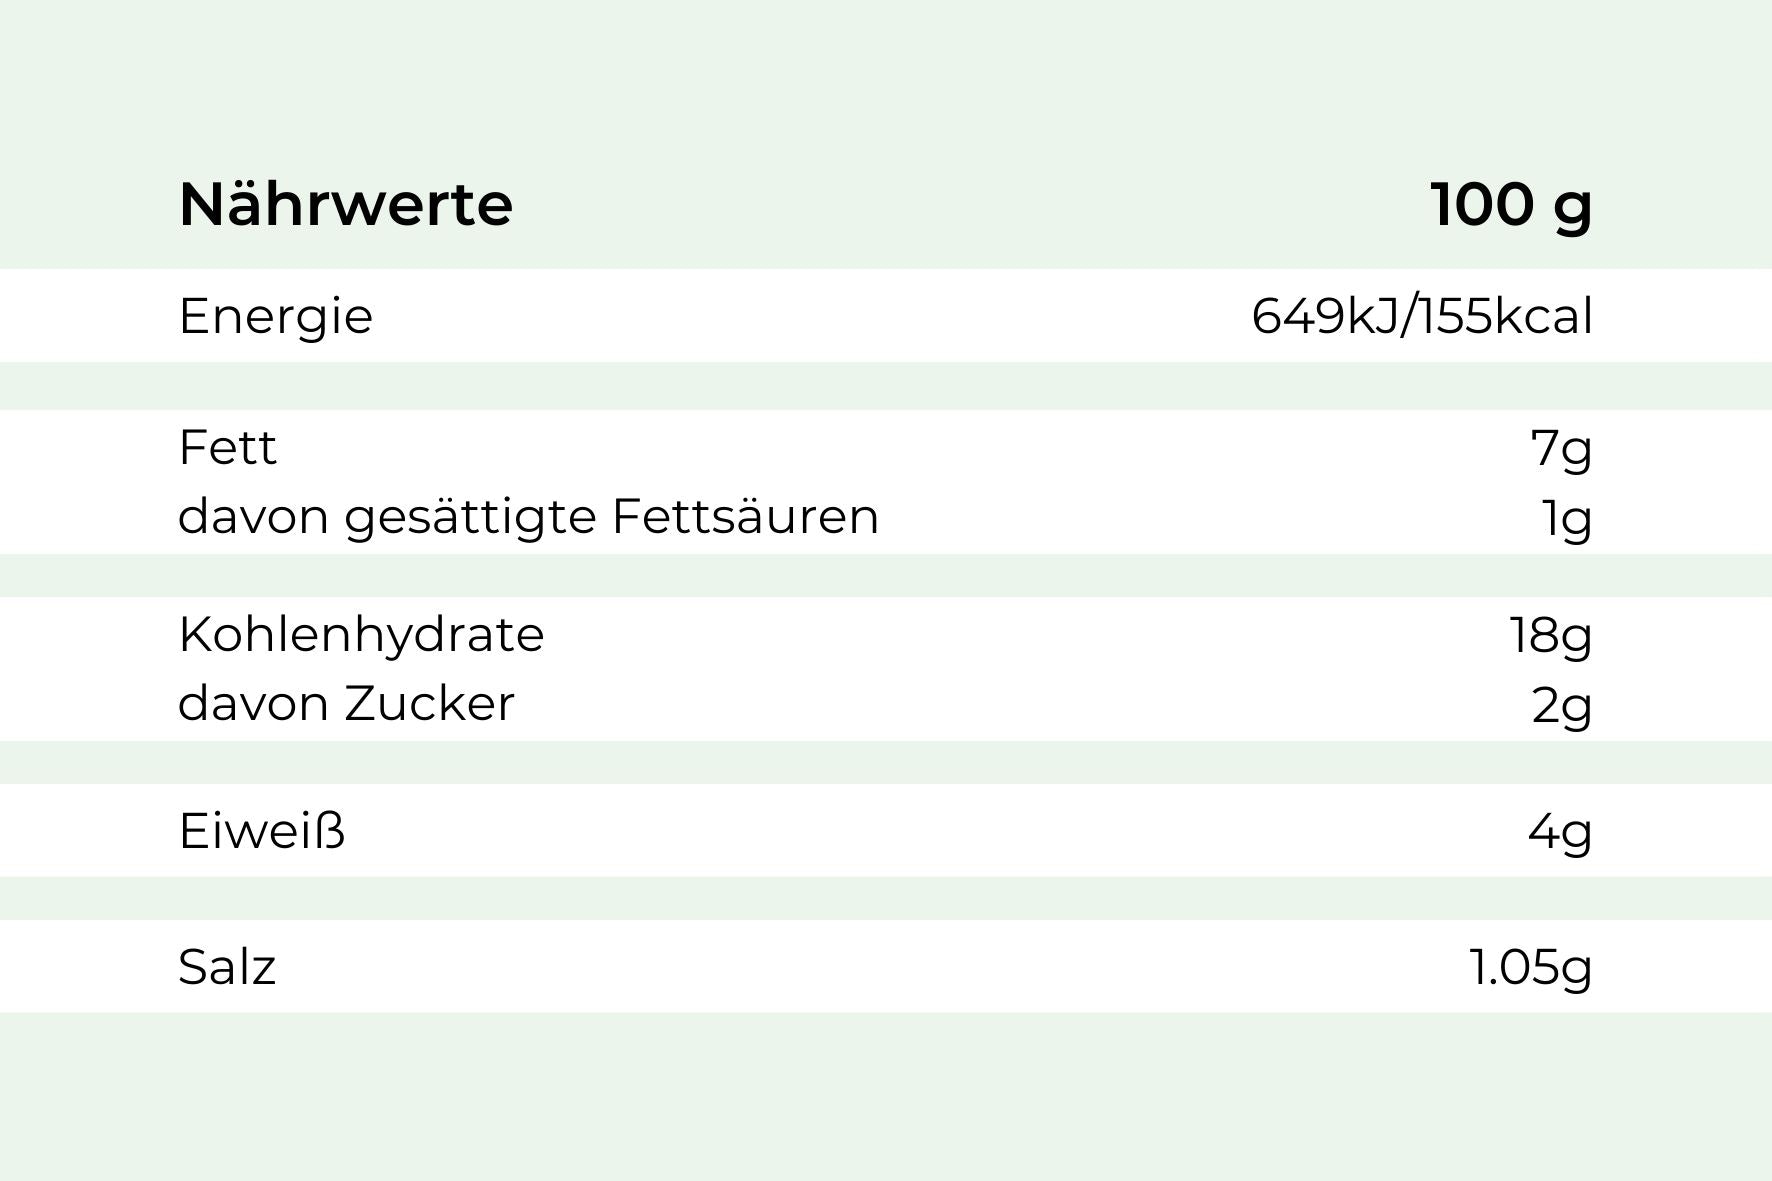Click the 1g saturated fat value

1566,518
